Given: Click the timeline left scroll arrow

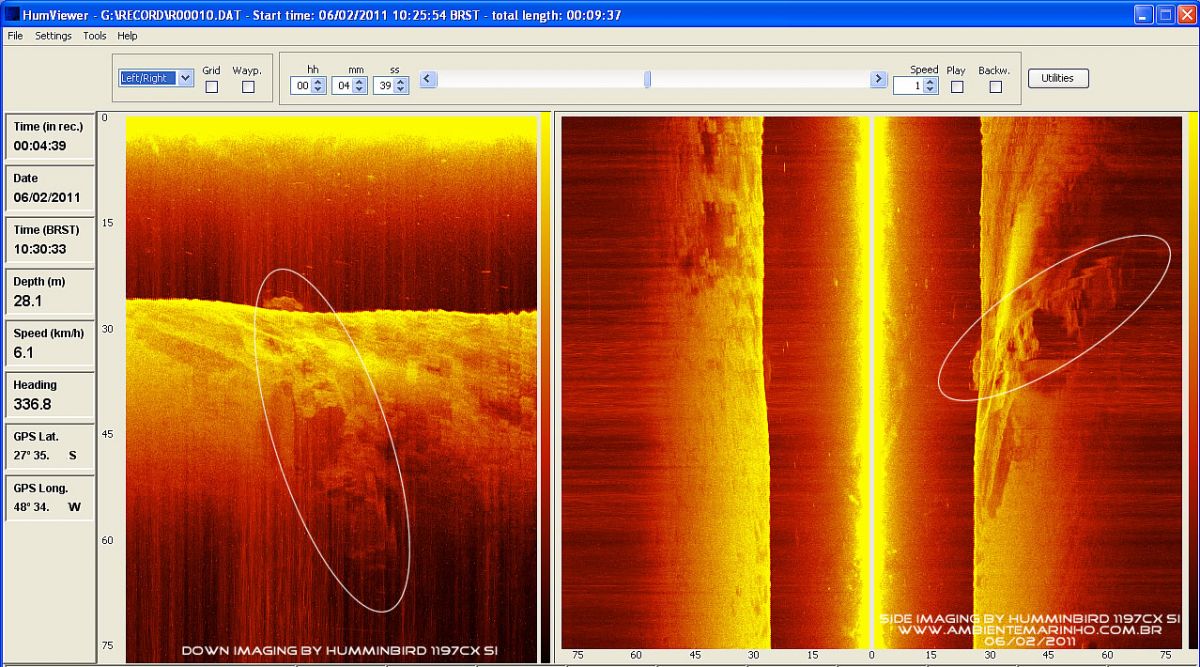Looking at the screenshot, I should click(428, 79).
